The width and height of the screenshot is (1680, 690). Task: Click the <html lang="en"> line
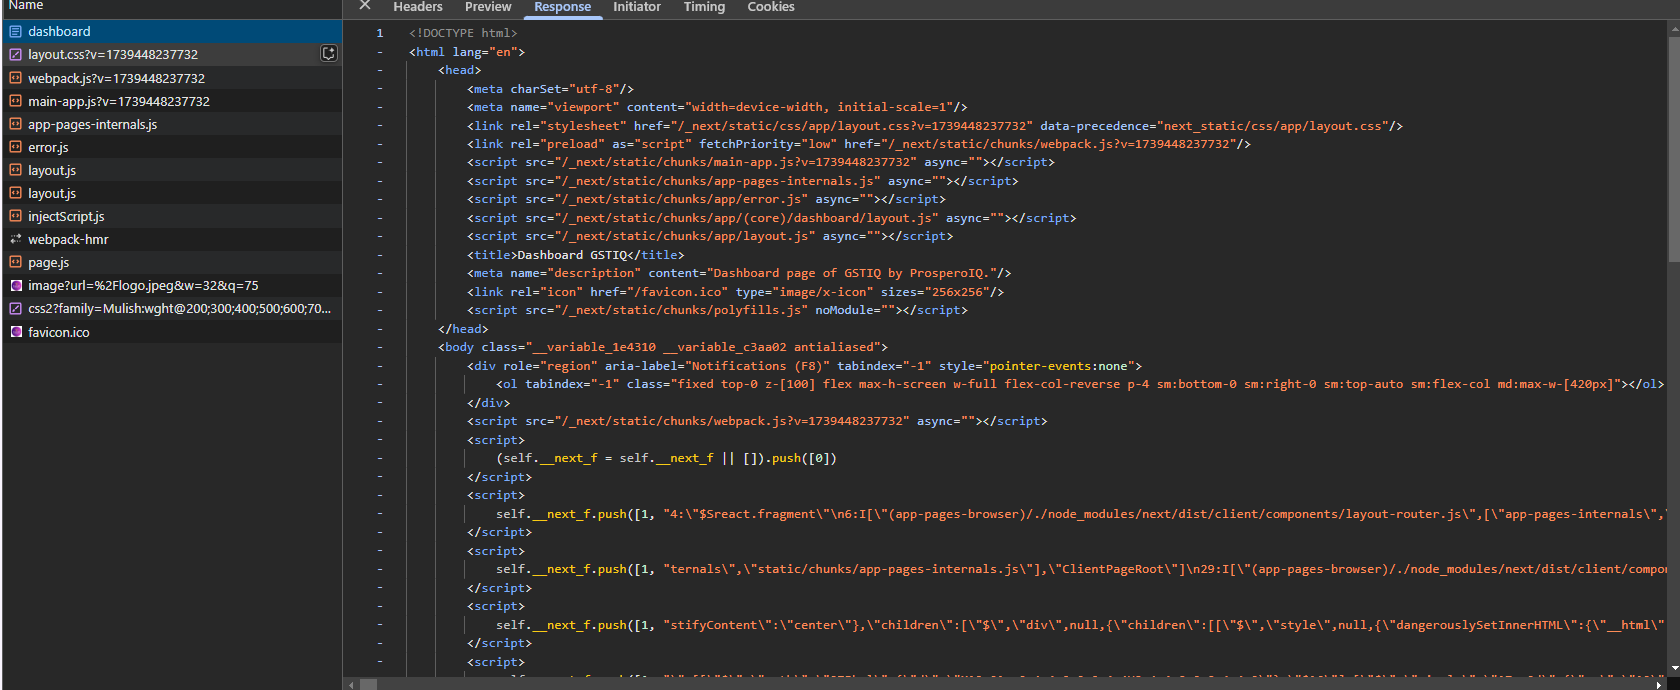click(x=467, y=52)
